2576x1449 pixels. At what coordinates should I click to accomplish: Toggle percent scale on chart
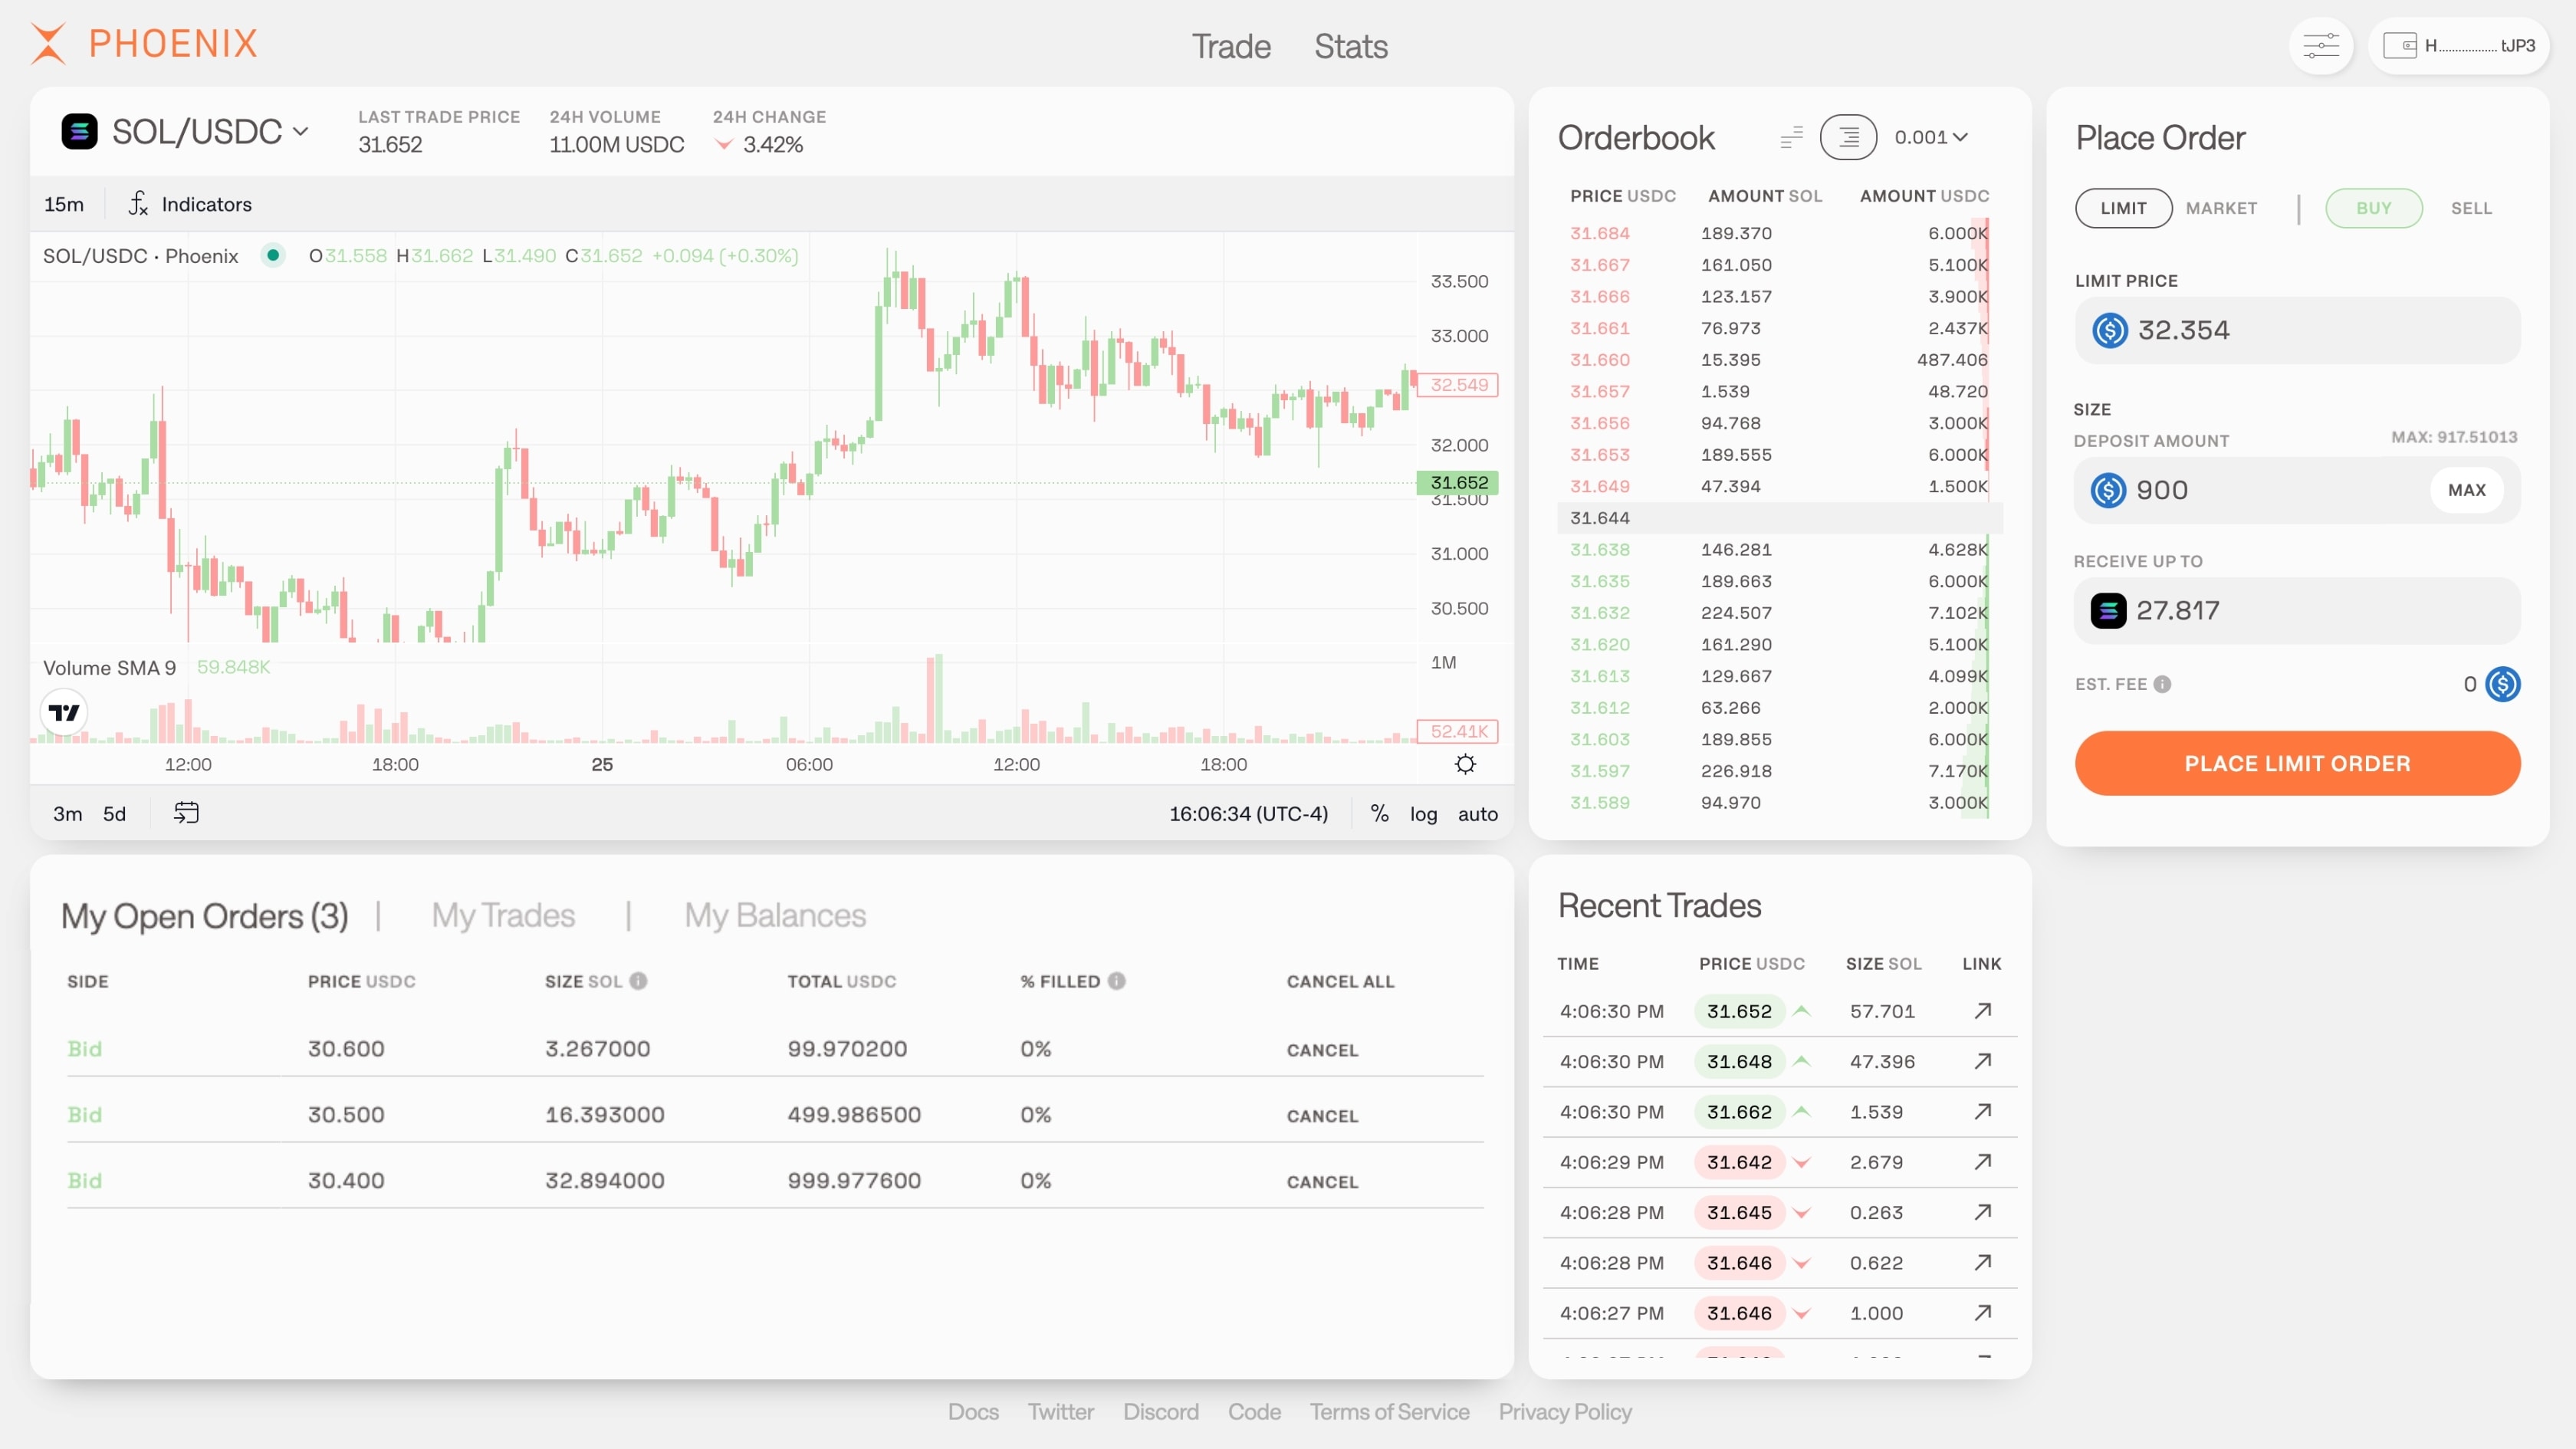(1380, 814)
